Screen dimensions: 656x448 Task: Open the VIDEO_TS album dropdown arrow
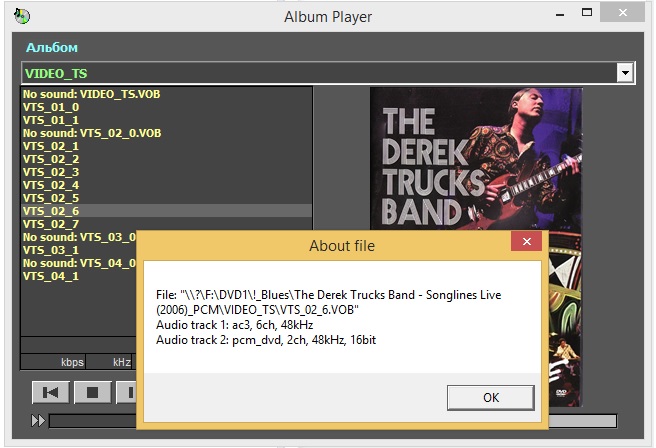coord(625,73)
